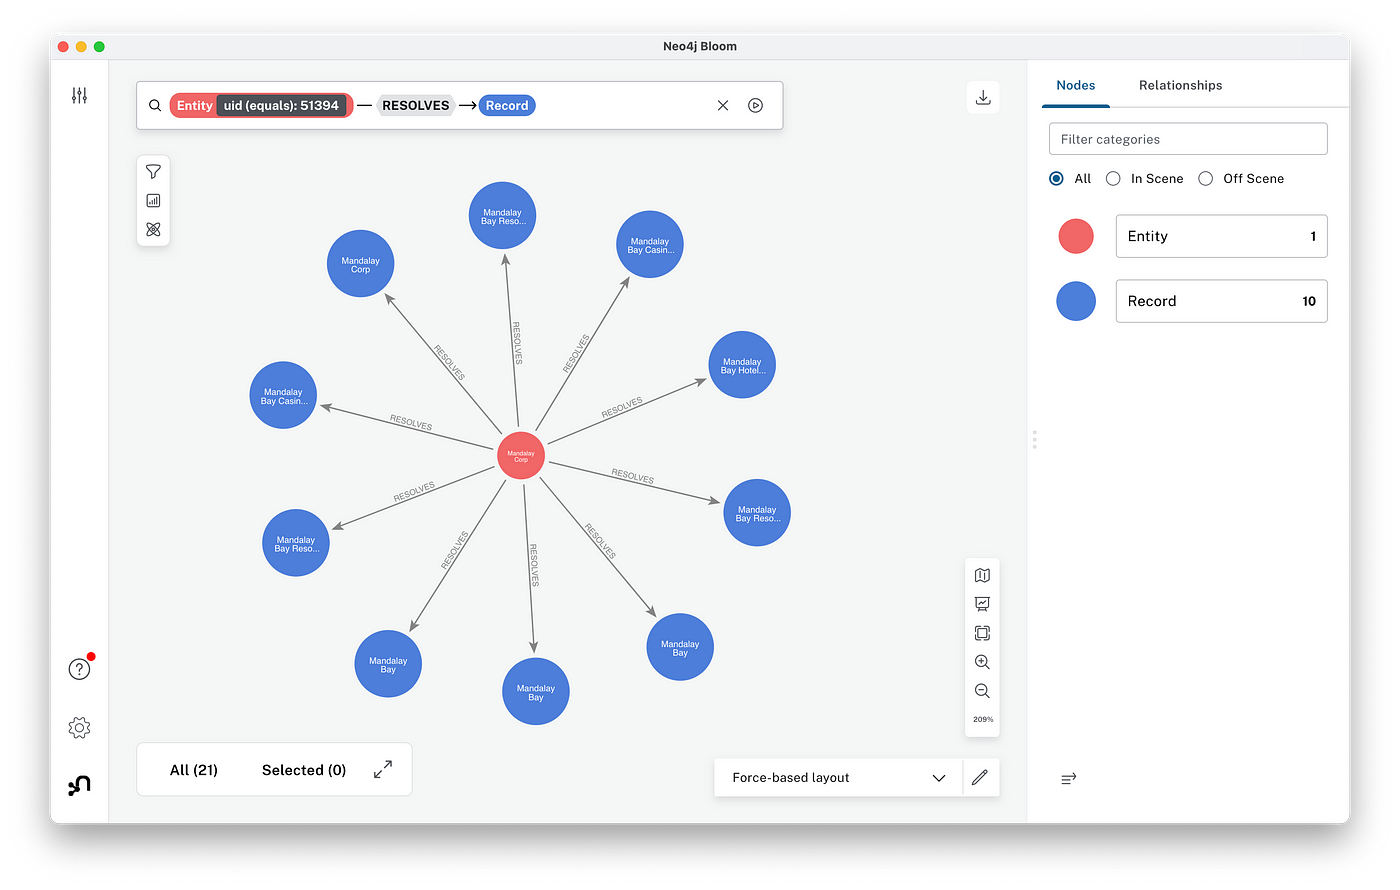Open the perspective drawer sliders icon
The height and width of the screenshot is (890, 1400).
pos(79,95)
